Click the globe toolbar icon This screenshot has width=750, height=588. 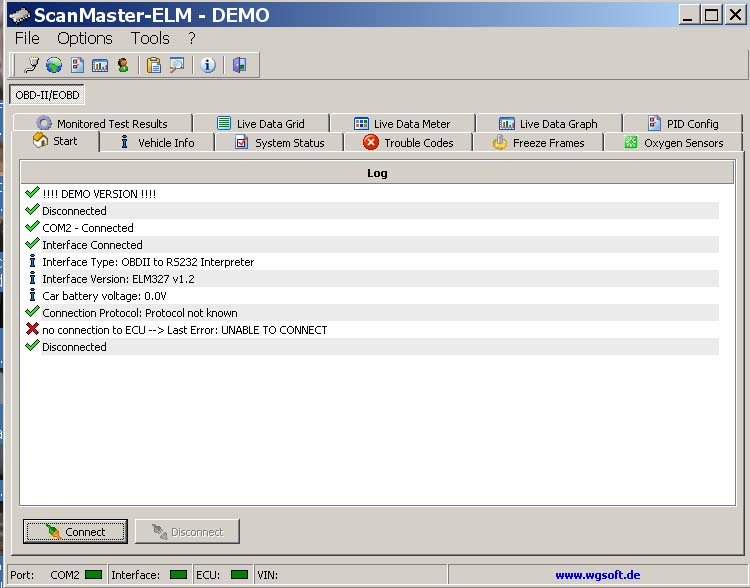tap(54, 65)
